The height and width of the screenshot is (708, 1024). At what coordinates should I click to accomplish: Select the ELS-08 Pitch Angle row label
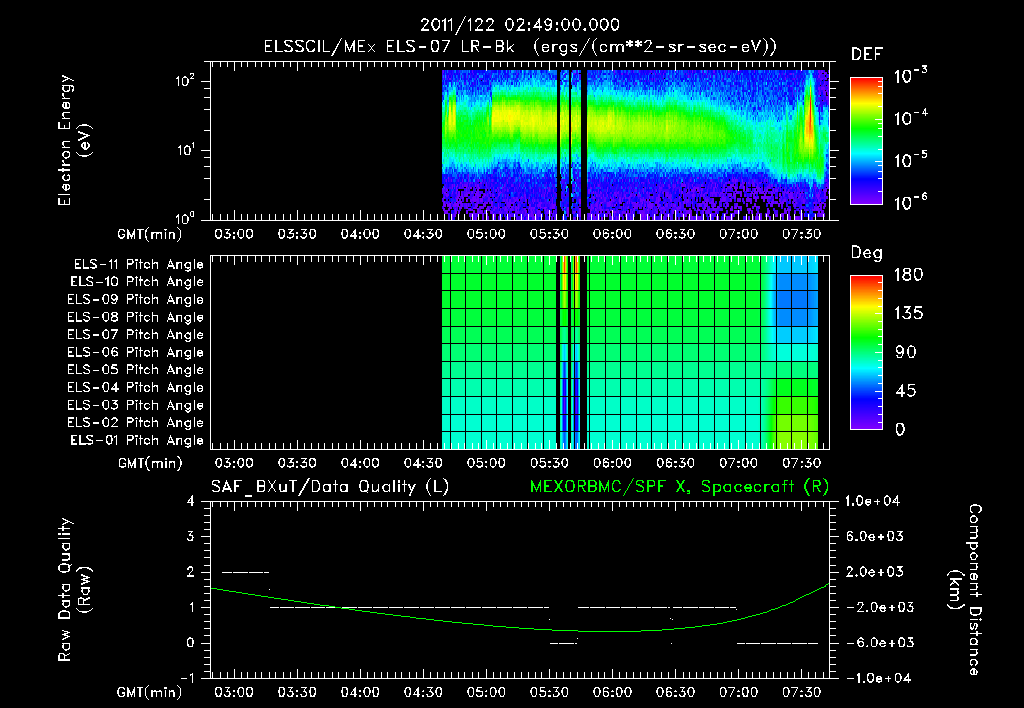[136, 317]
